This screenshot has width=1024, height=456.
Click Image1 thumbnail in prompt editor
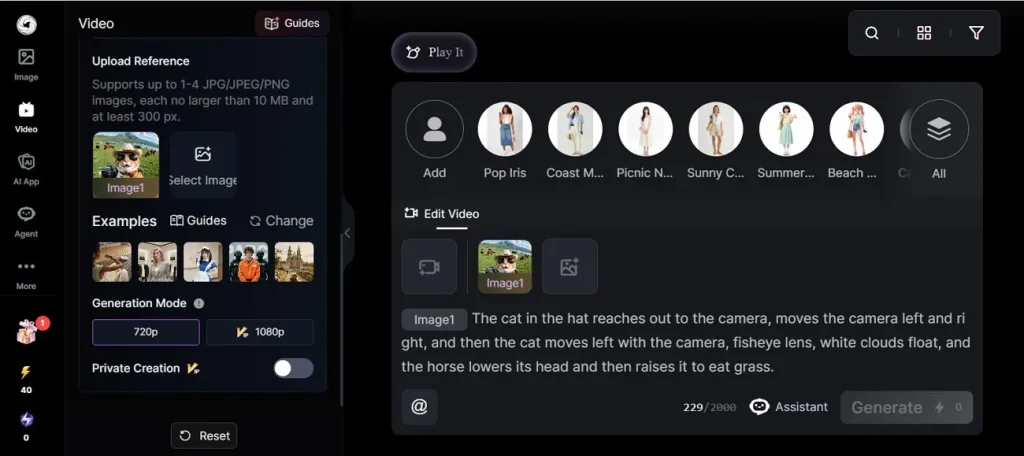click(x=505, y=267)
